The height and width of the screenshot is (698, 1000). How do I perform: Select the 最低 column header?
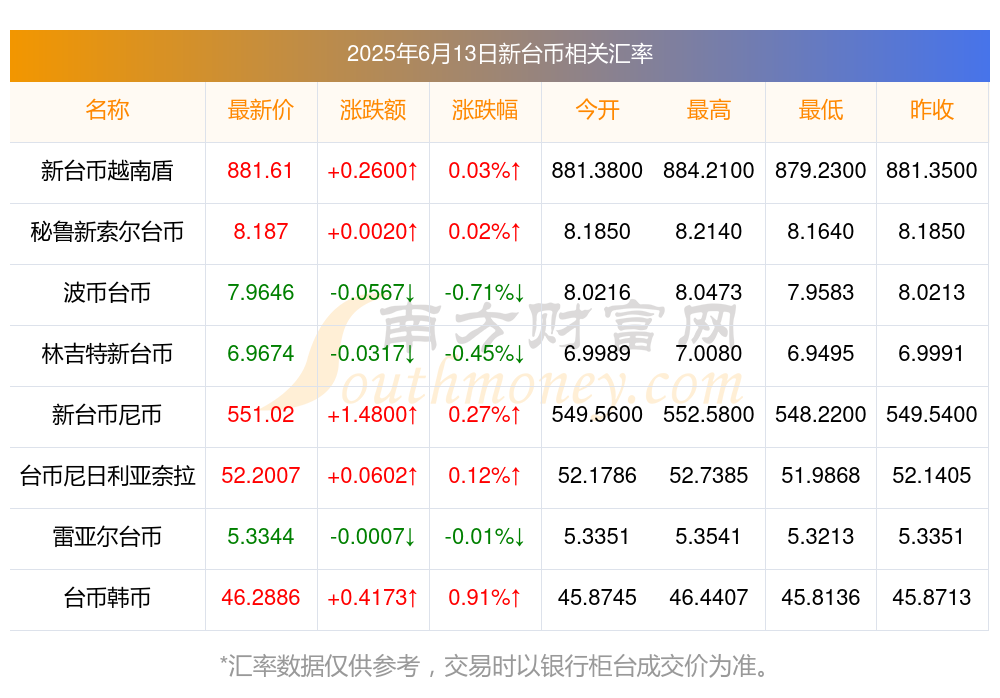[x=820, y=110]
